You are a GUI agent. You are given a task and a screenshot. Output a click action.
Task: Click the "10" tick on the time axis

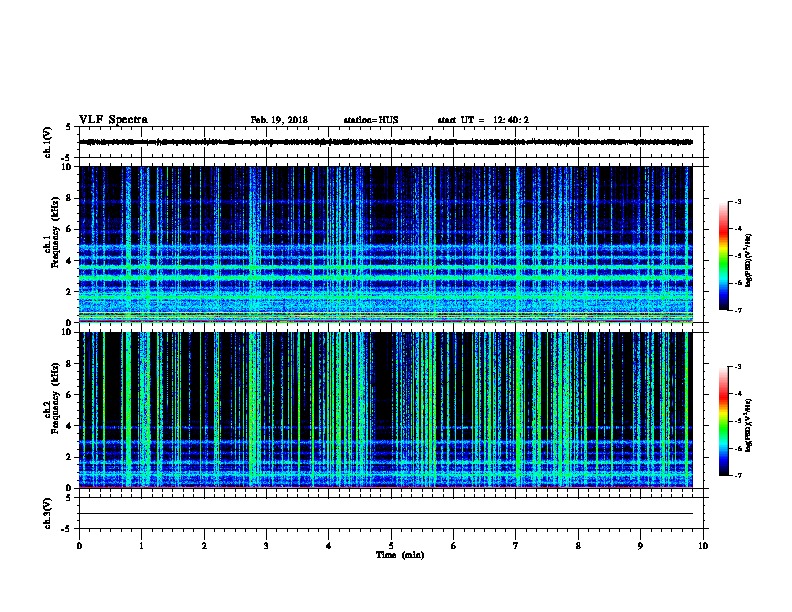click(703, 546)
